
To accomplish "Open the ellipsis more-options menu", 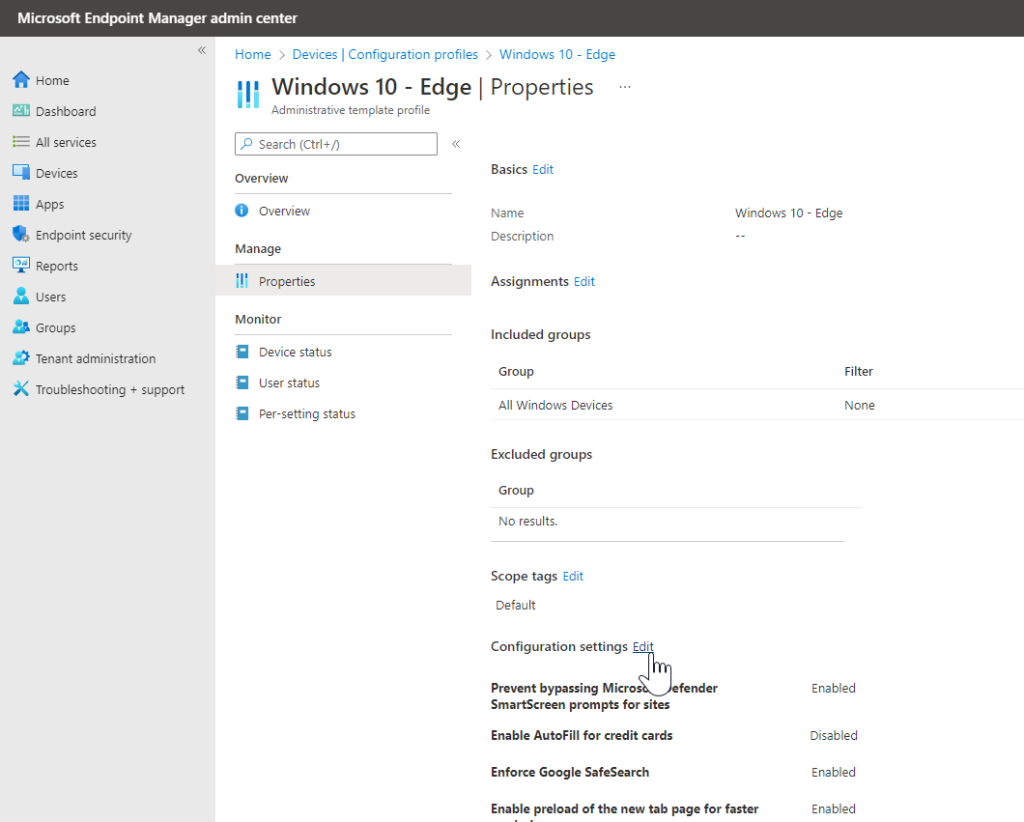I will pyautogui.click(x=625, y=88).
